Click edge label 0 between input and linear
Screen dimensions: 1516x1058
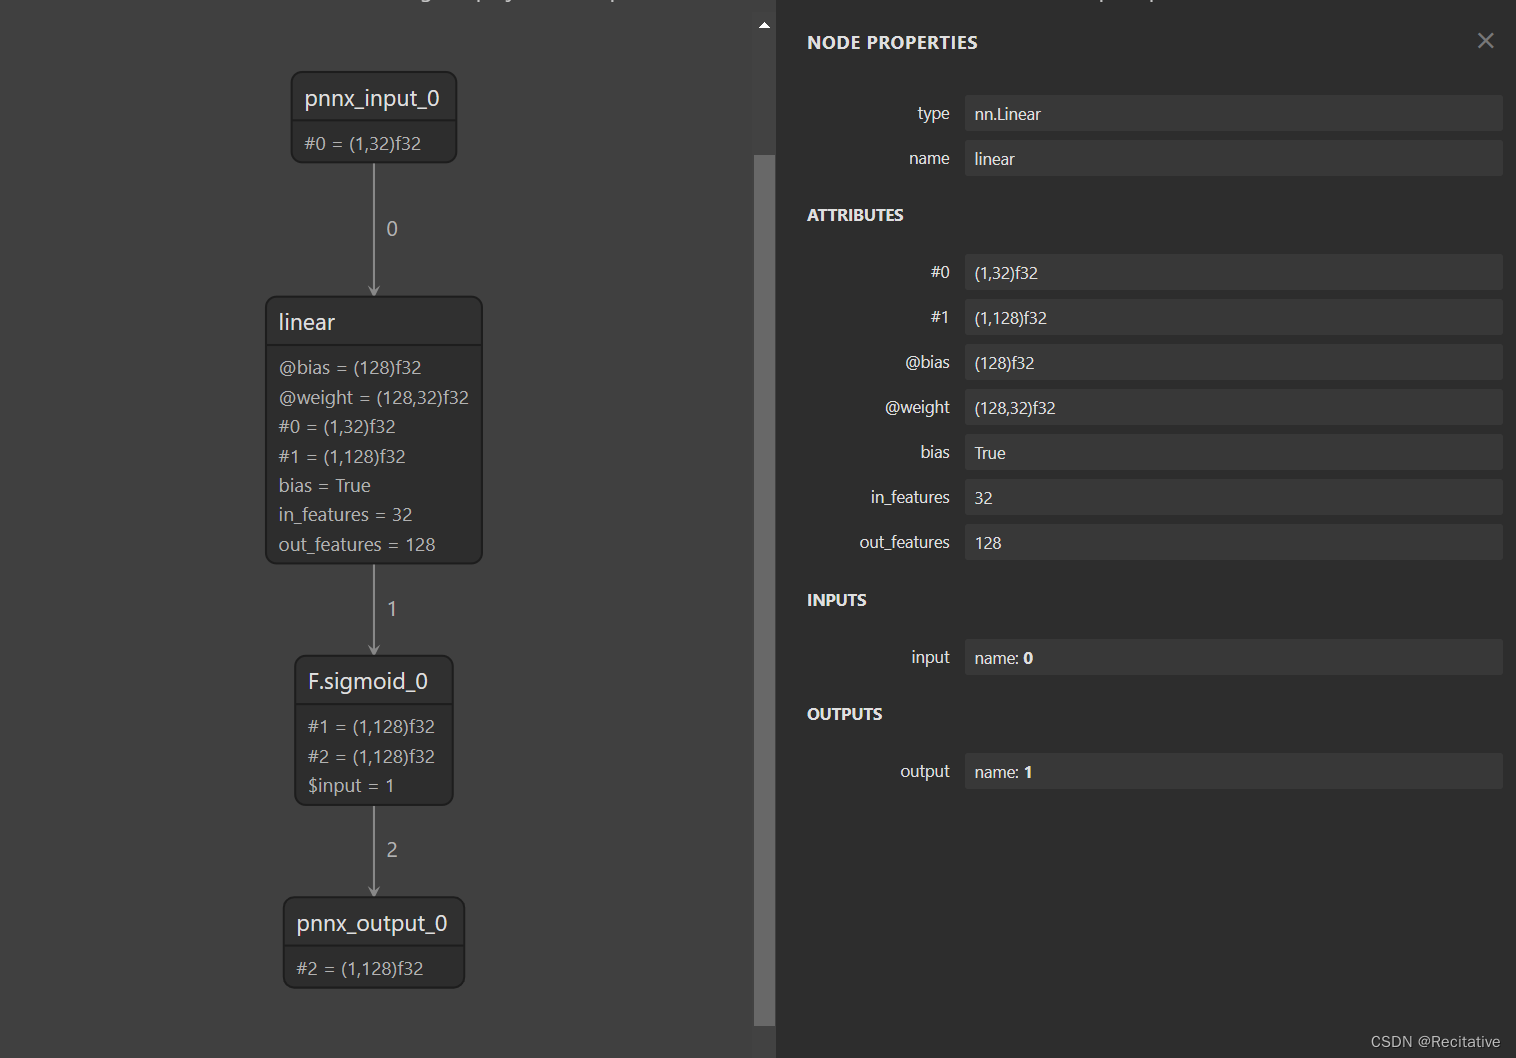[392, 229]
